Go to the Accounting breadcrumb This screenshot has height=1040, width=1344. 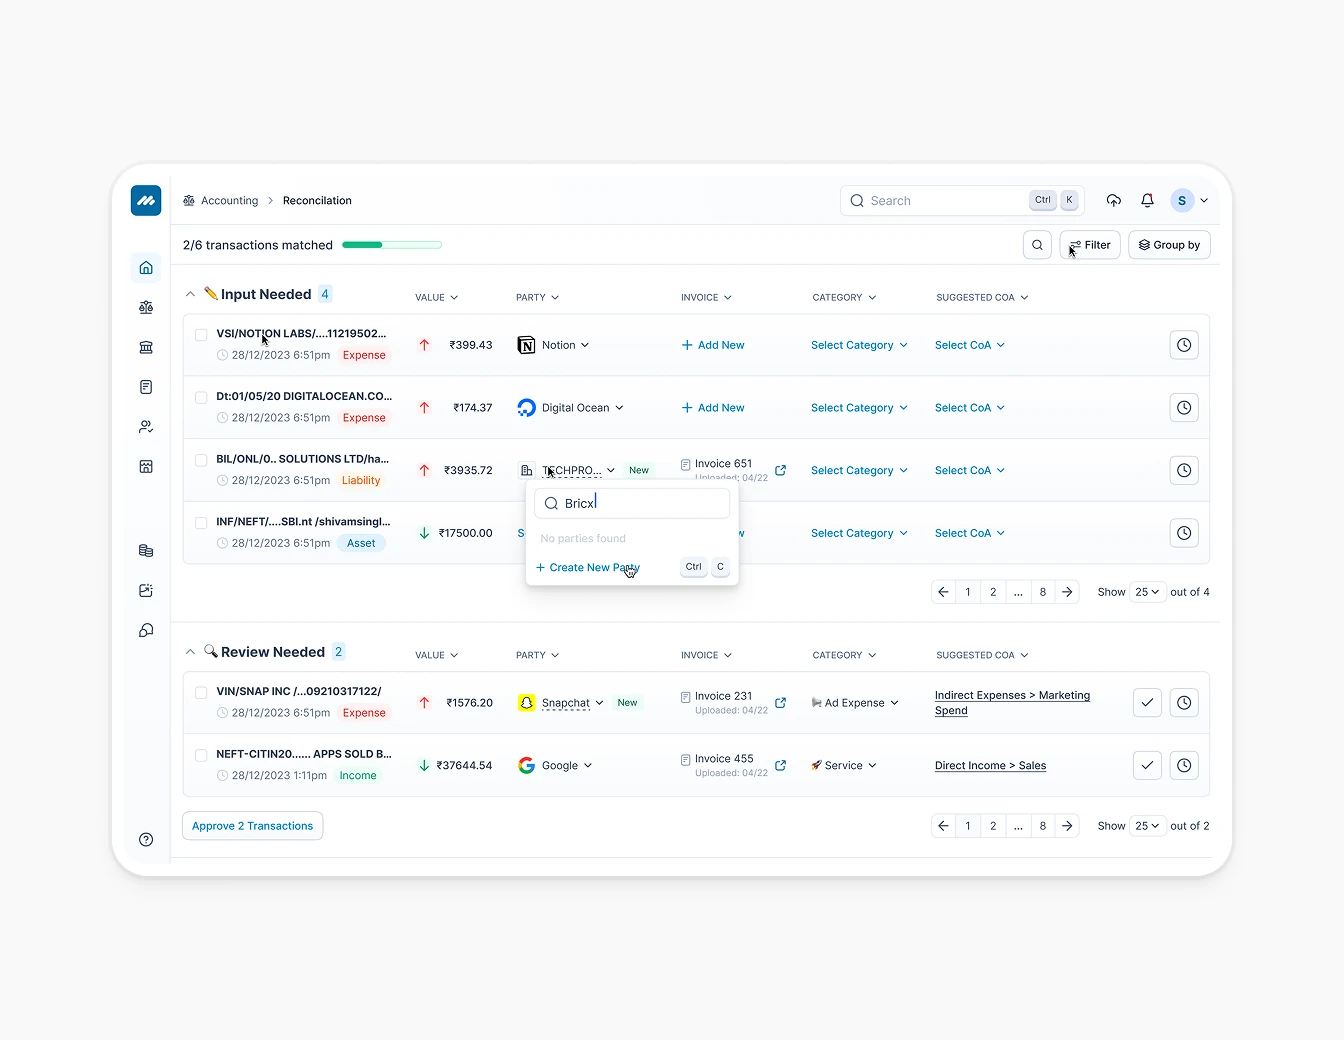229,201
